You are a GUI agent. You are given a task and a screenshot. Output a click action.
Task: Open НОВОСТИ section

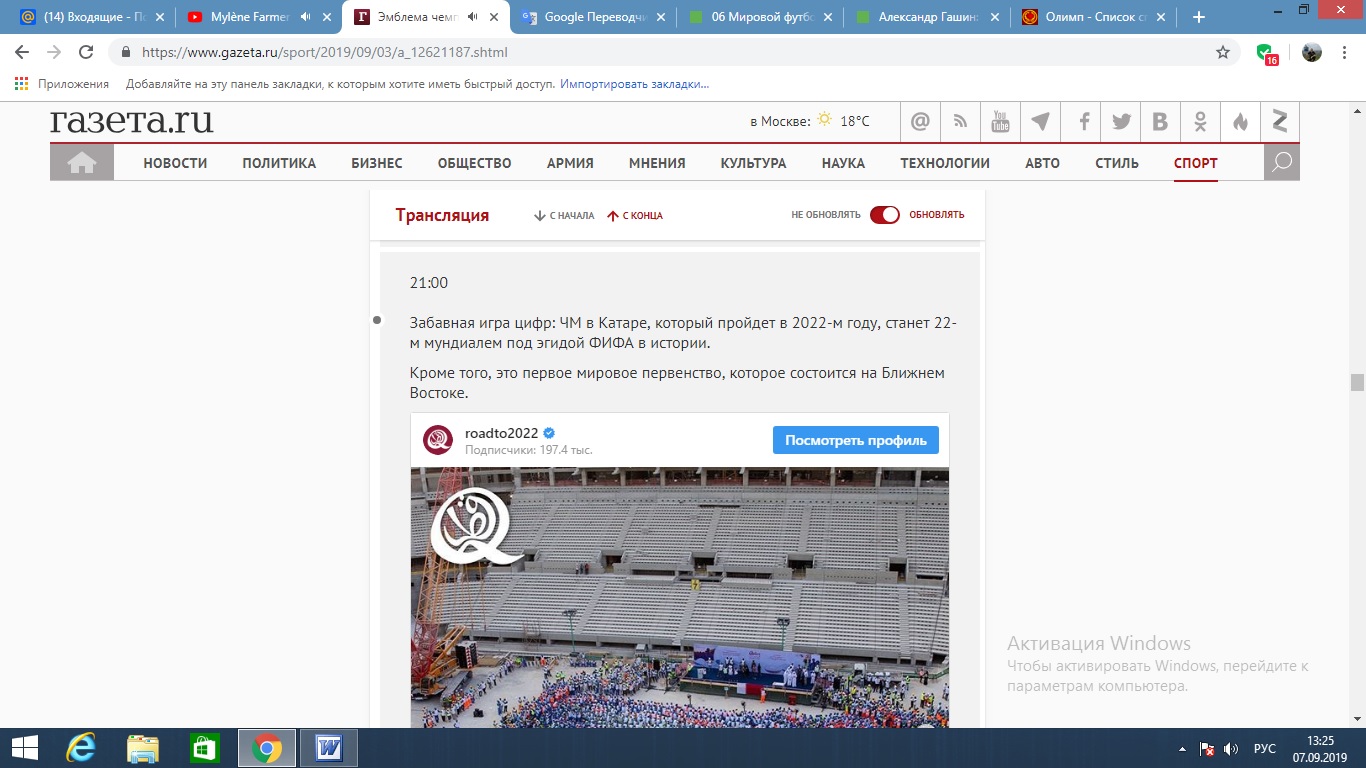click(175, 163)
